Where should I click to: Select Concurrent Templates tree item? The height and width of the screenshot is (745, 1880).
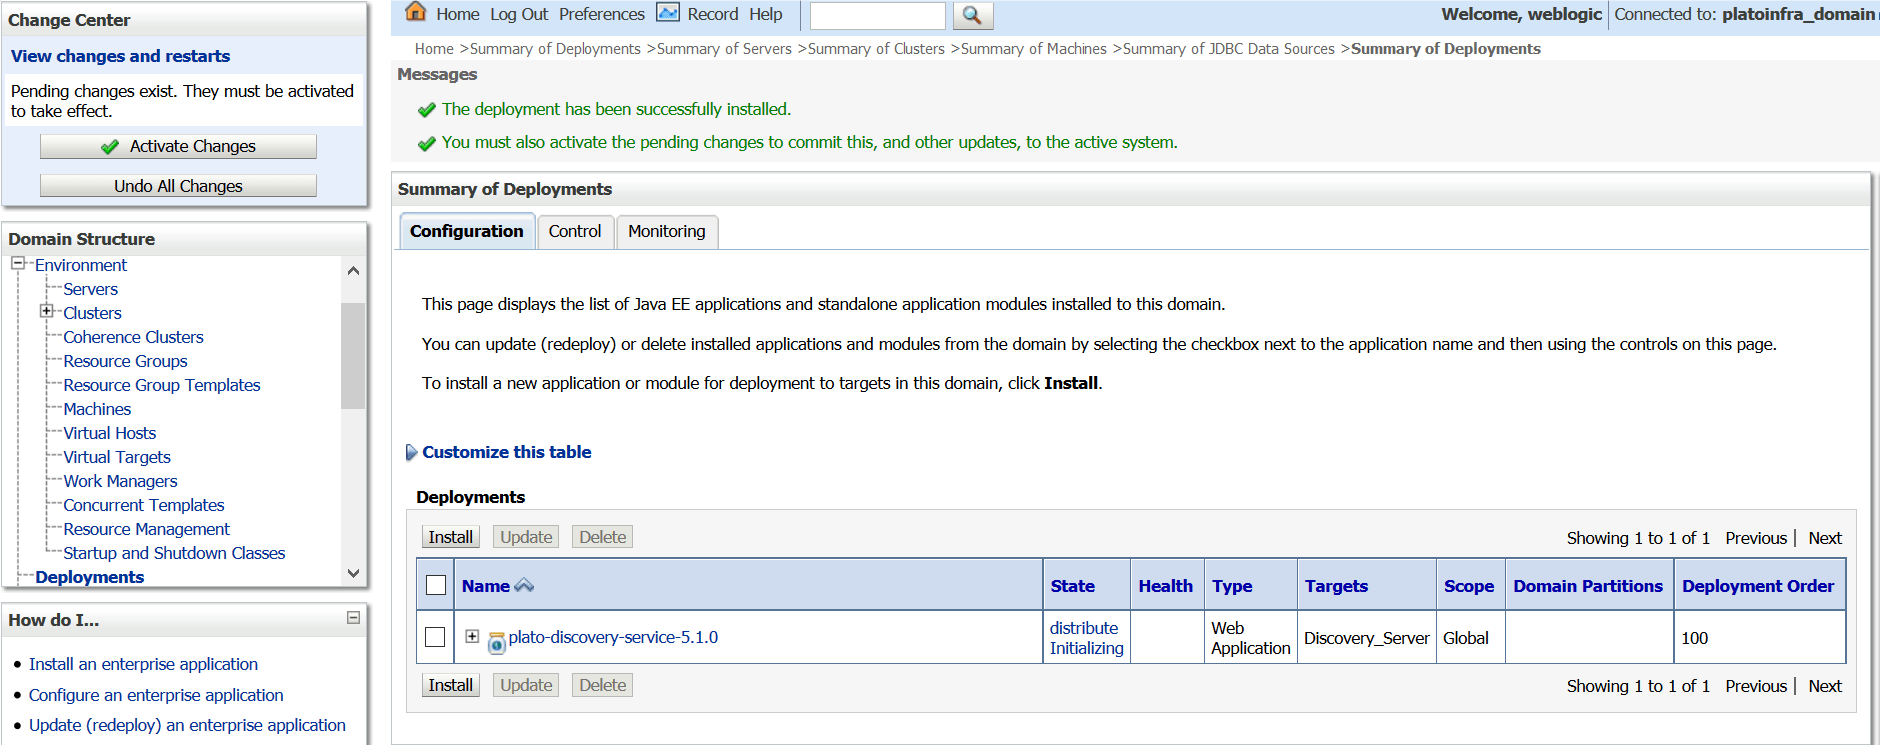coord(143,505)
